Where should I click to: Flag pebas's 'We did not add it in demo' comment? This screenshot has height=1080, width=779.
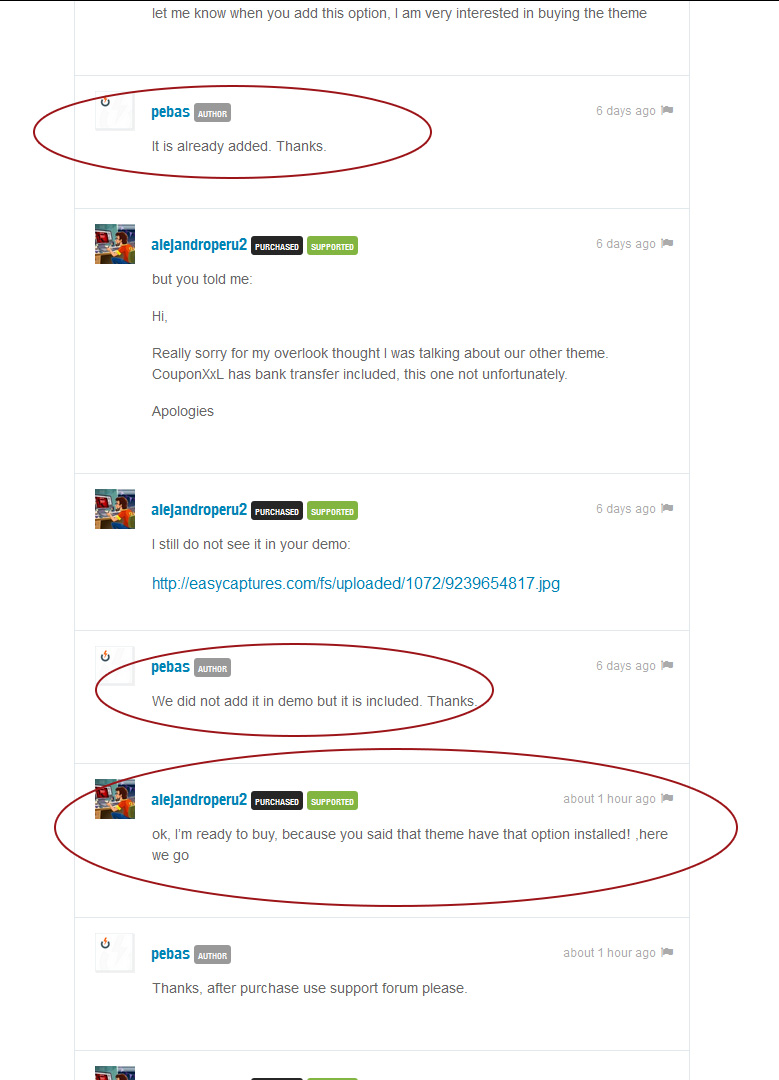[x=667, y=665]
